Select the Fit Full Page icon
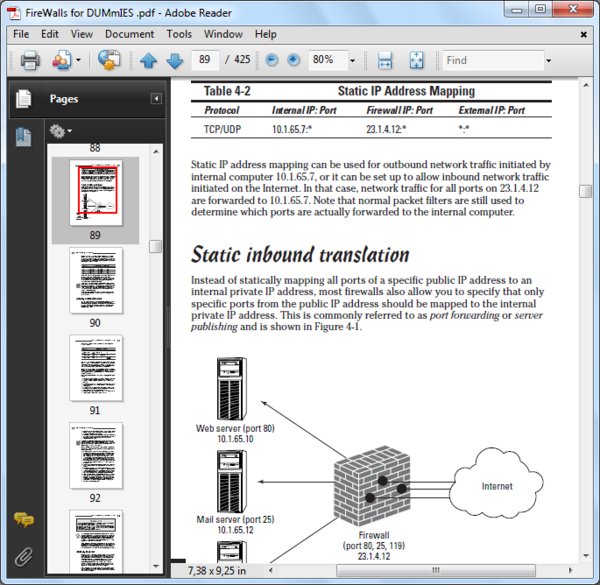The image size is (600, 585). coord(416,60)
